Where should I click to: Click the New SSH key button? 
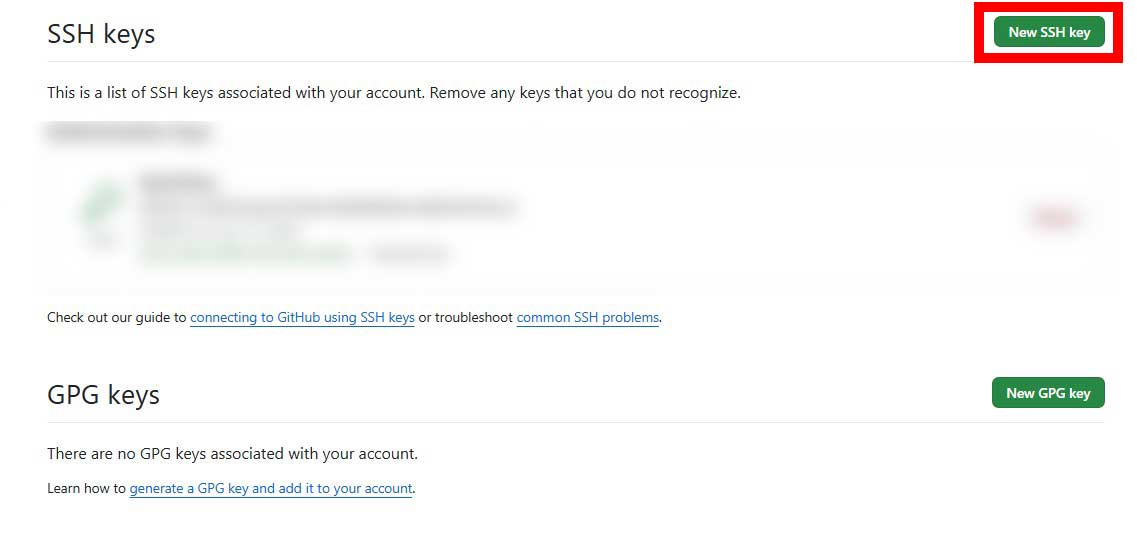[x=1048, y=32]
